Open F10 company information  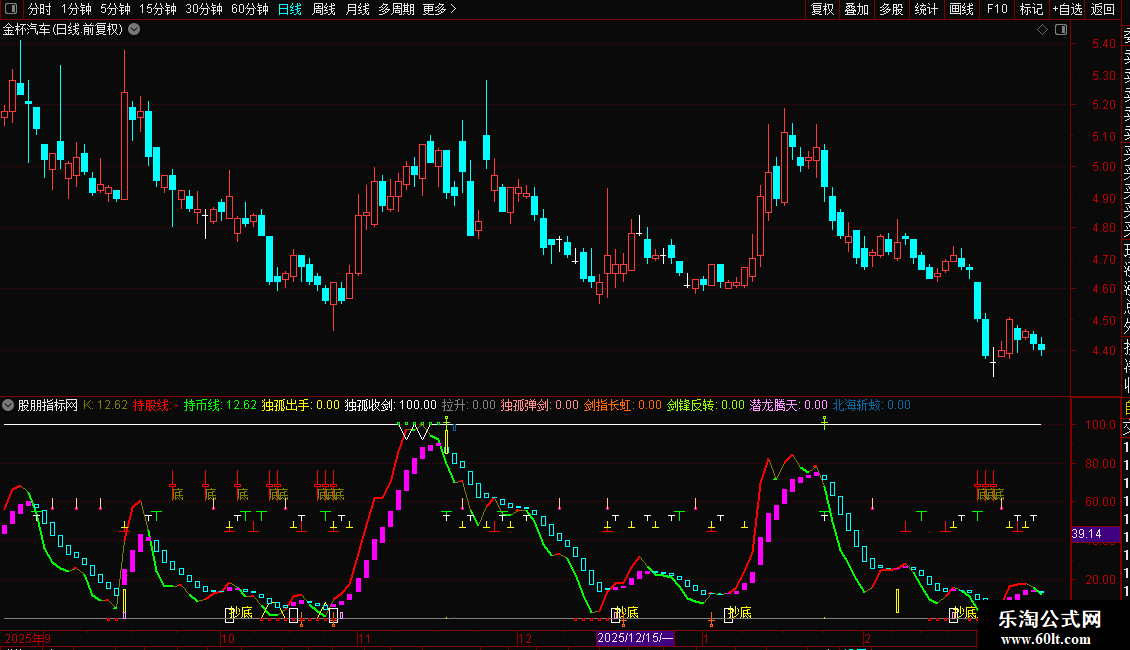pos(997,10)
